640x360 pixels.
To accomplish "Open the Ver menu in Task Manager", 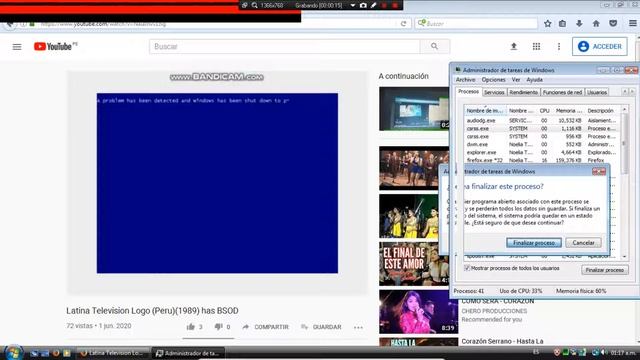I will click(x=516, y=80).
